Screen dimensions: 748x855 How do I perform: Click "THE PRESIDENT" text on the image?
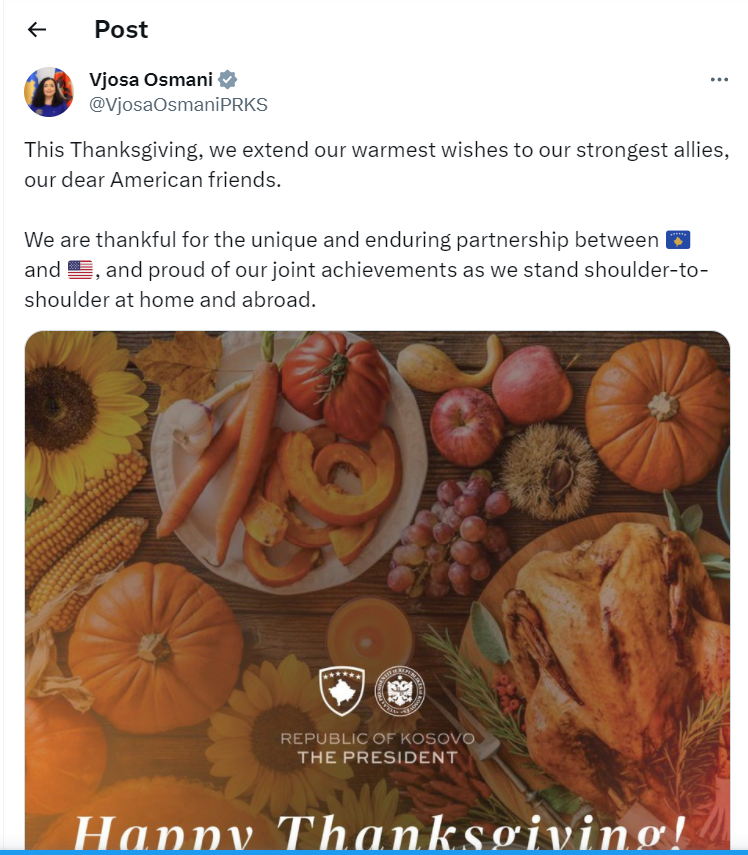[x=377, y=757]
